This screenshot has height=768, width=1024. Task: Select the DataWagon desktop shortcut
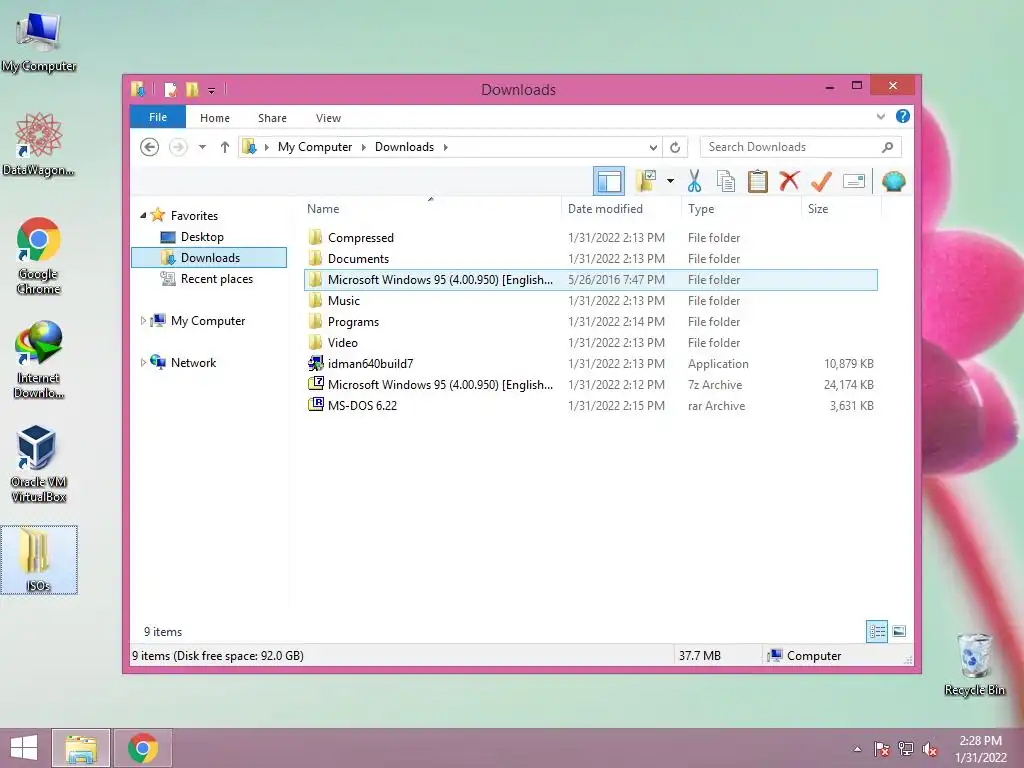point(39,144)
